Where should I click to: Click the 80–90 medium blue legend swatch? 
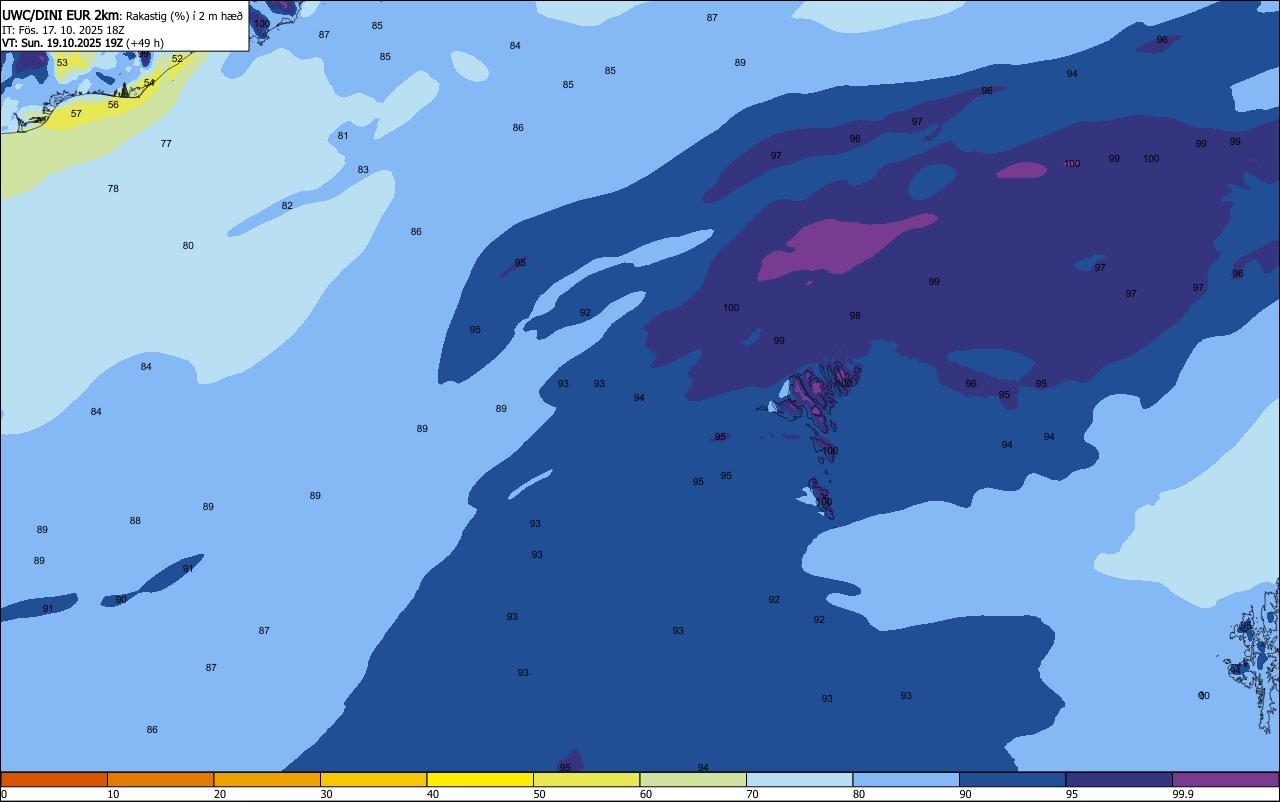coord(906,779)
